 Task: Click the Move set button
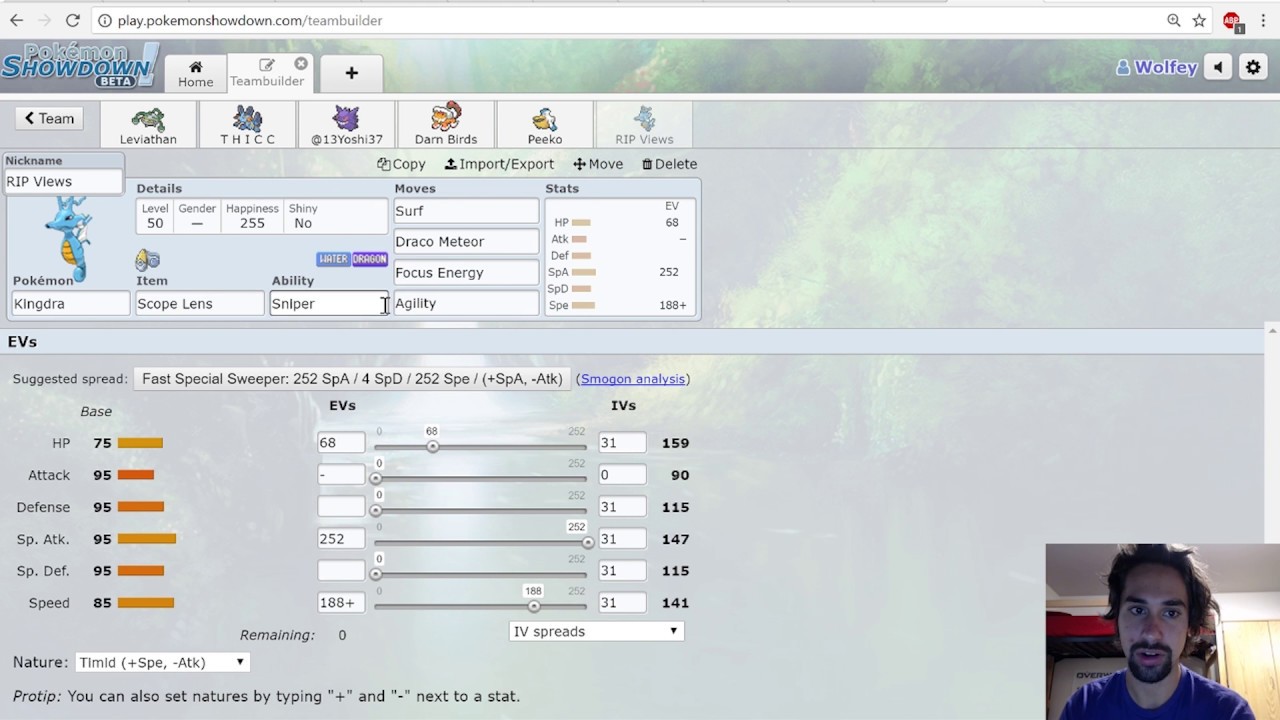[x=598, y=164]
